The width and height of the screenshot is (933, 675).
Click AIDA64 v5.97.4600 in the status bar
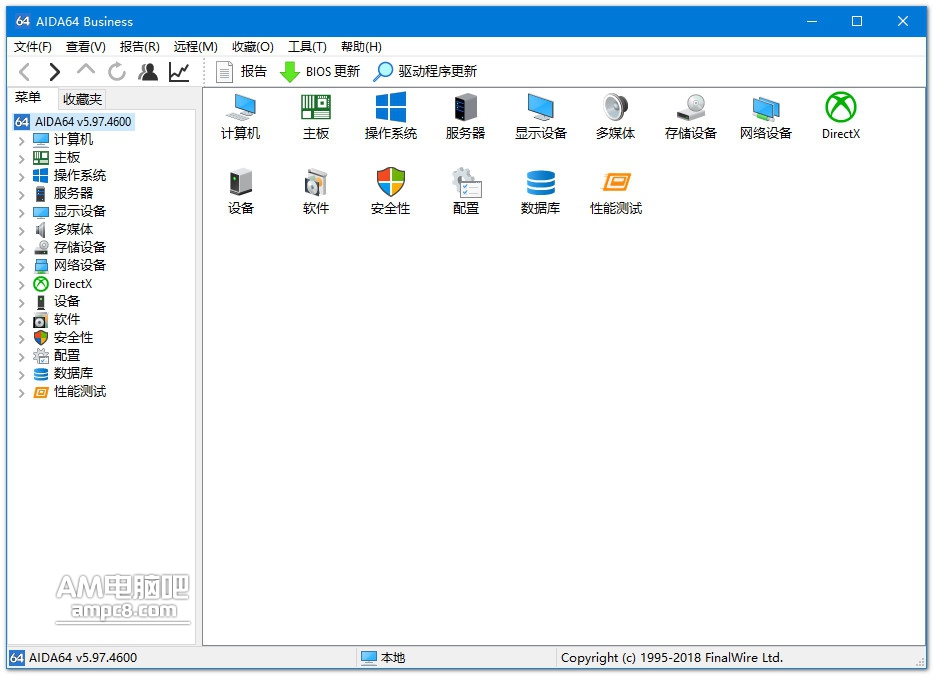click(x=74, y=657)
